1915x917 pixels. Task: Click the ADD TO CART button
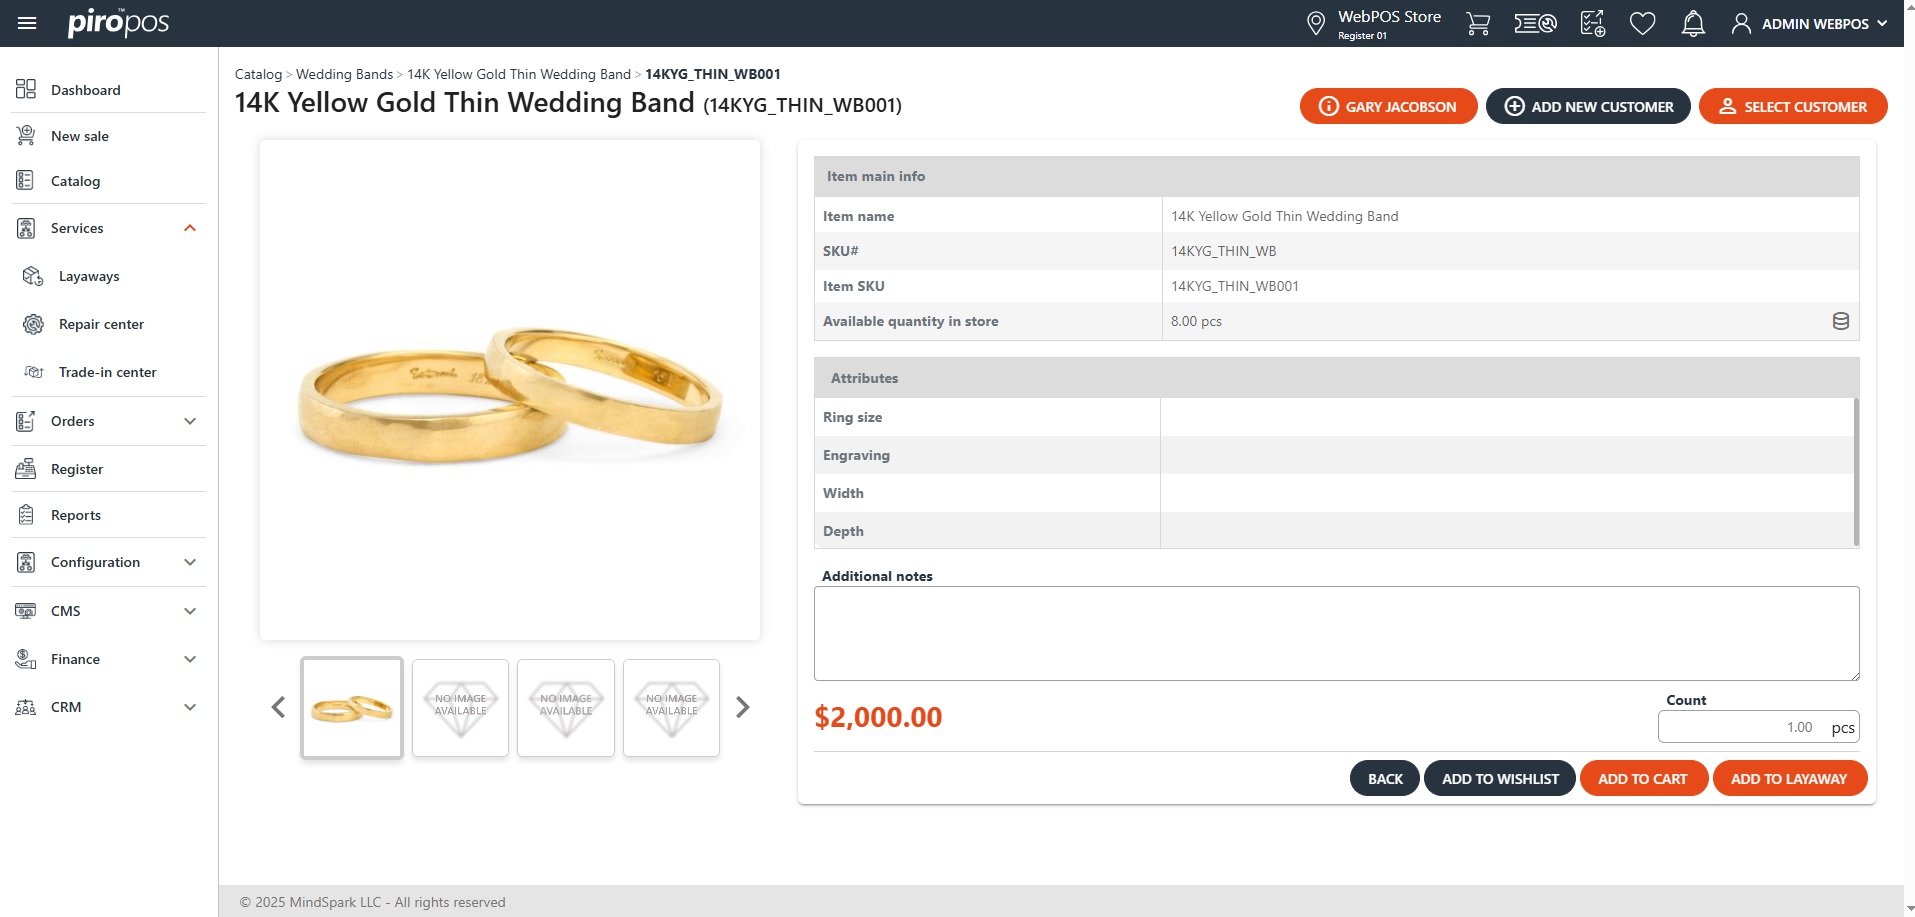[1642, 779]
